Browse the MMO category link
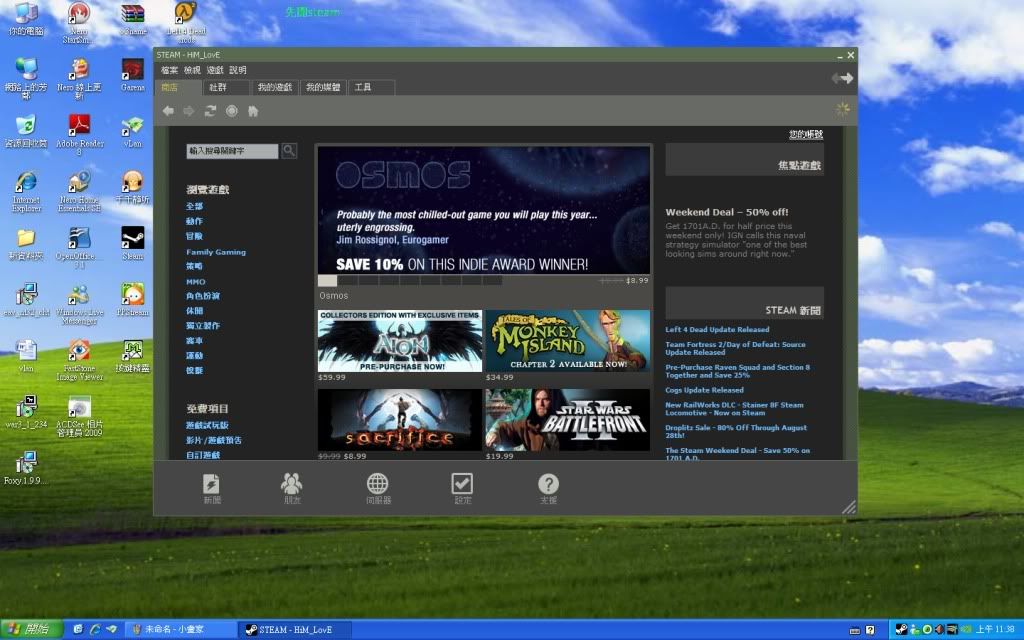The width and height of the screenshot is (1024, 640). click(x=196, y=281)
